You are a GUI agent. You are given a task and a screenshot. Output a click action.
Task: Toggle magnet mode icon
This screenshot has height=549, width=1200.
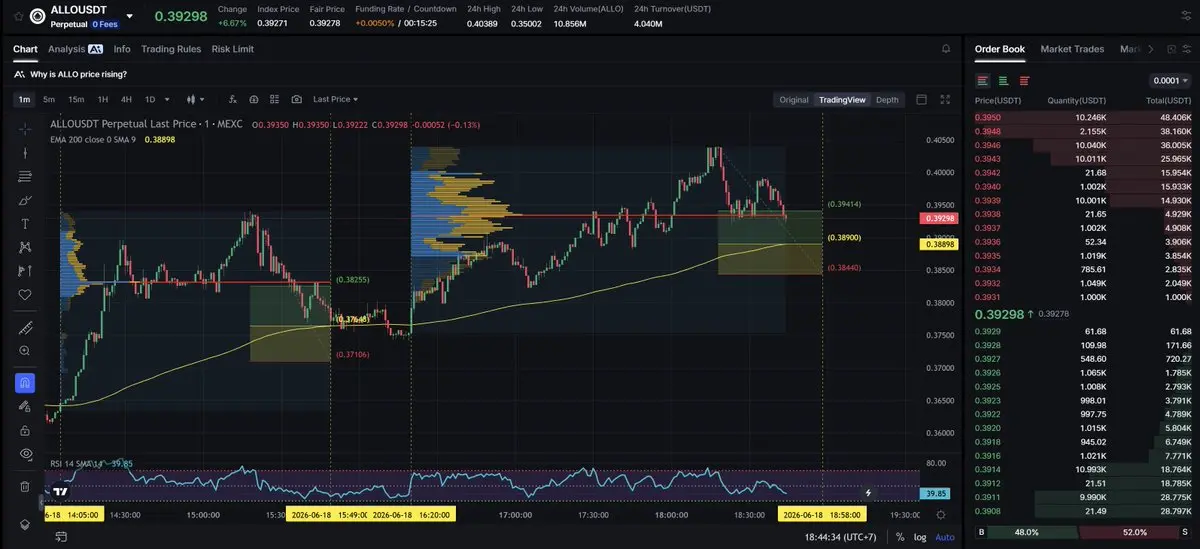(x=25, y=382)
